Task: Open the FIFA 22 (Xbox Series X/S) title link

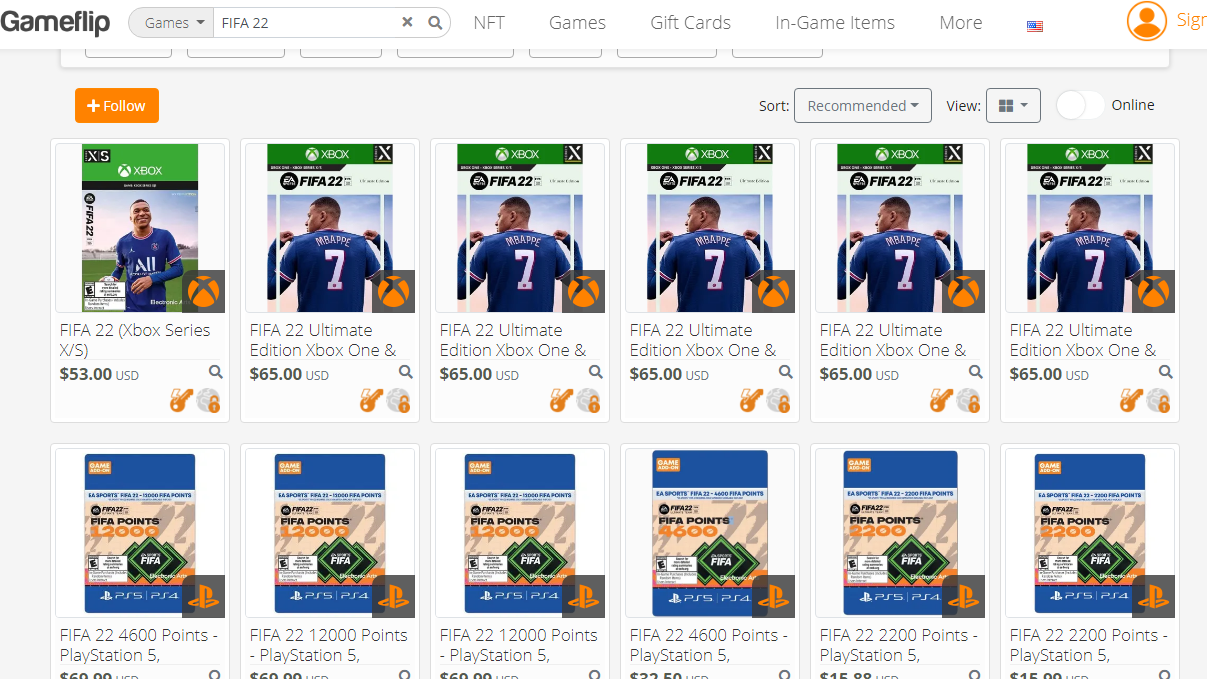Action: (135, 340)
